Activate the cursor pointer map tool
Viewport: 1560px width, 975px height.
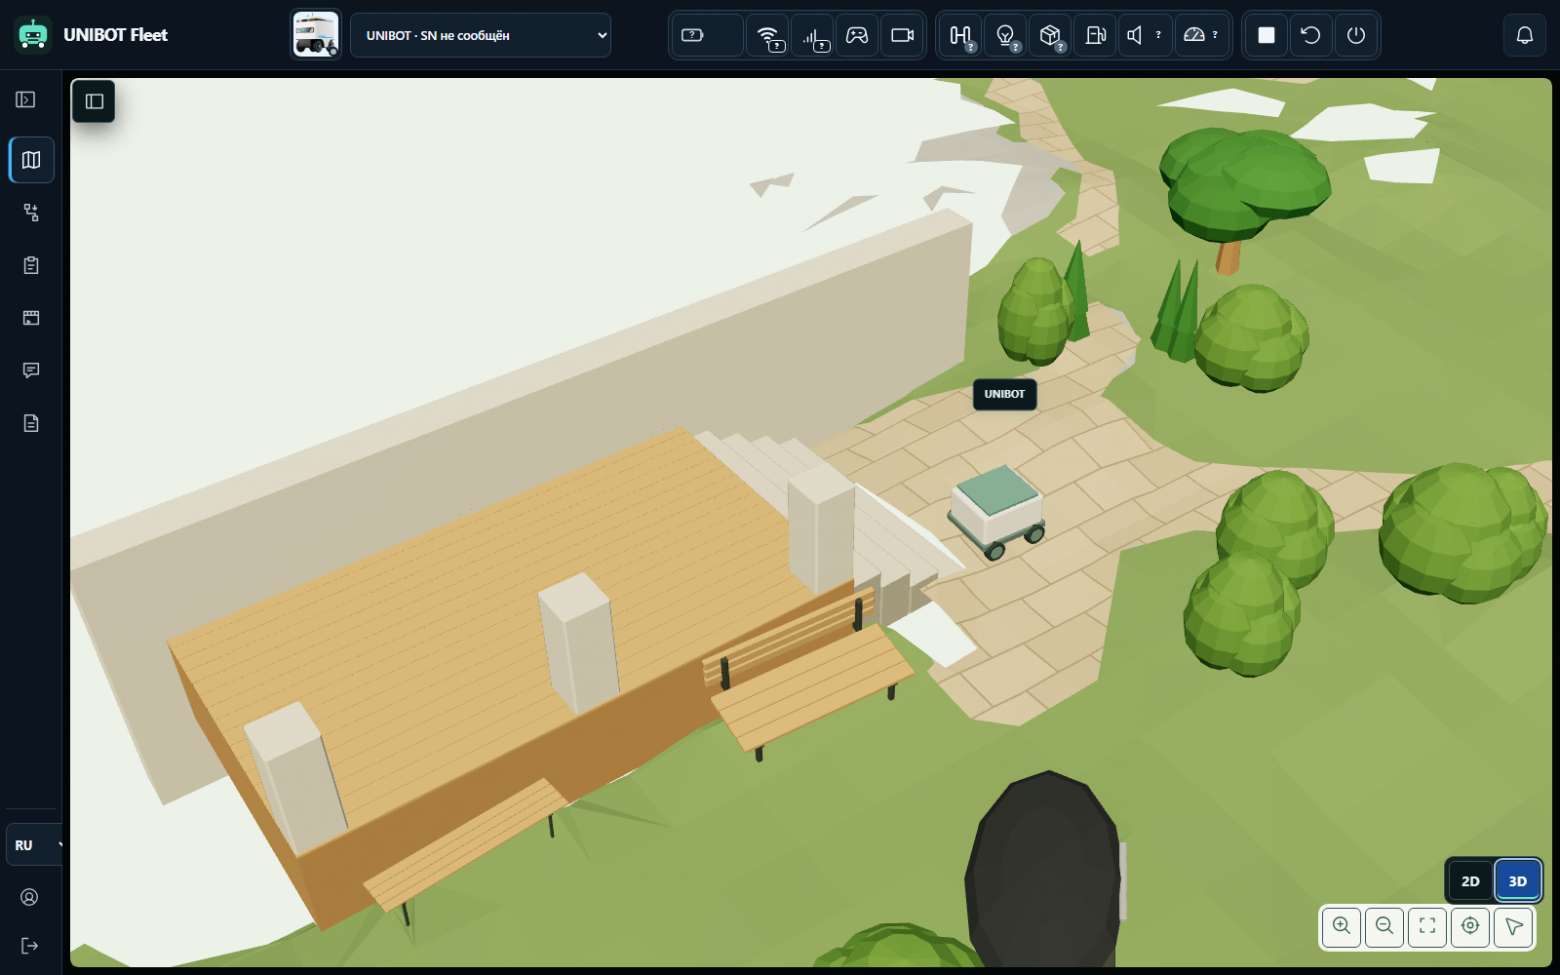pyautogui.click(x=1514, y=926)
